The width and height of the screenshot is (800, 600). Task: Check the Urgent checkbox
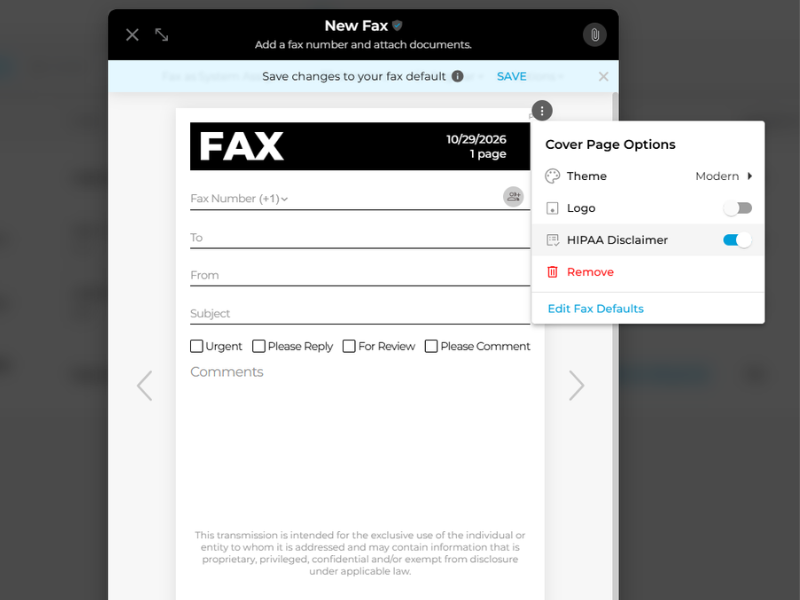point(196,346)
